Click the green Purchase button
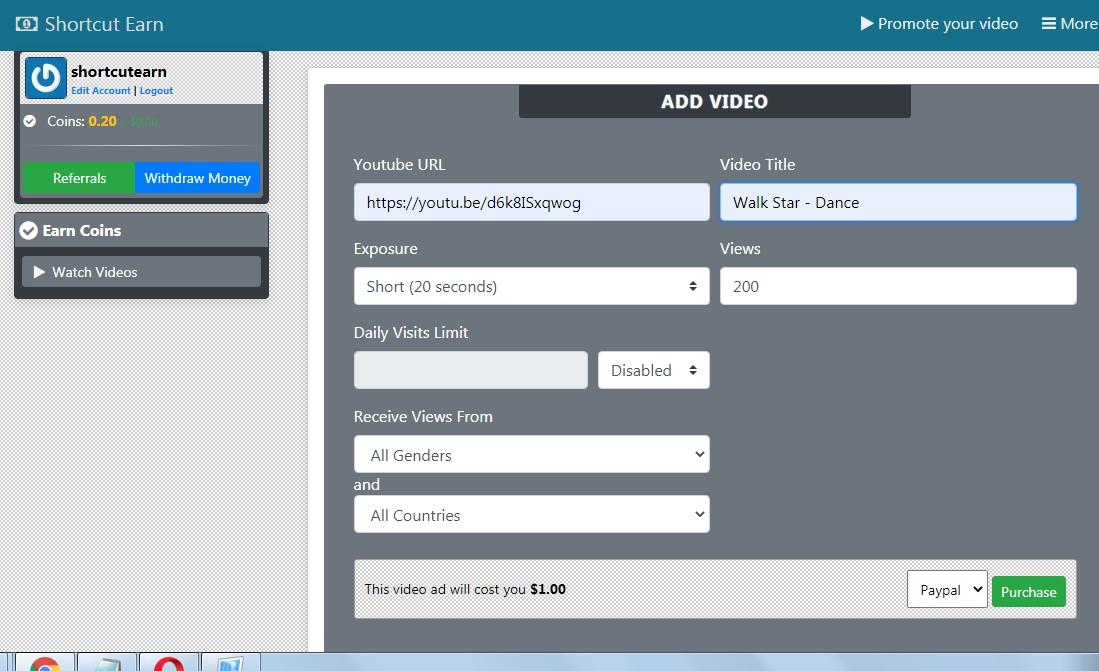The image size is (1099, 671). click(1028, 592)
